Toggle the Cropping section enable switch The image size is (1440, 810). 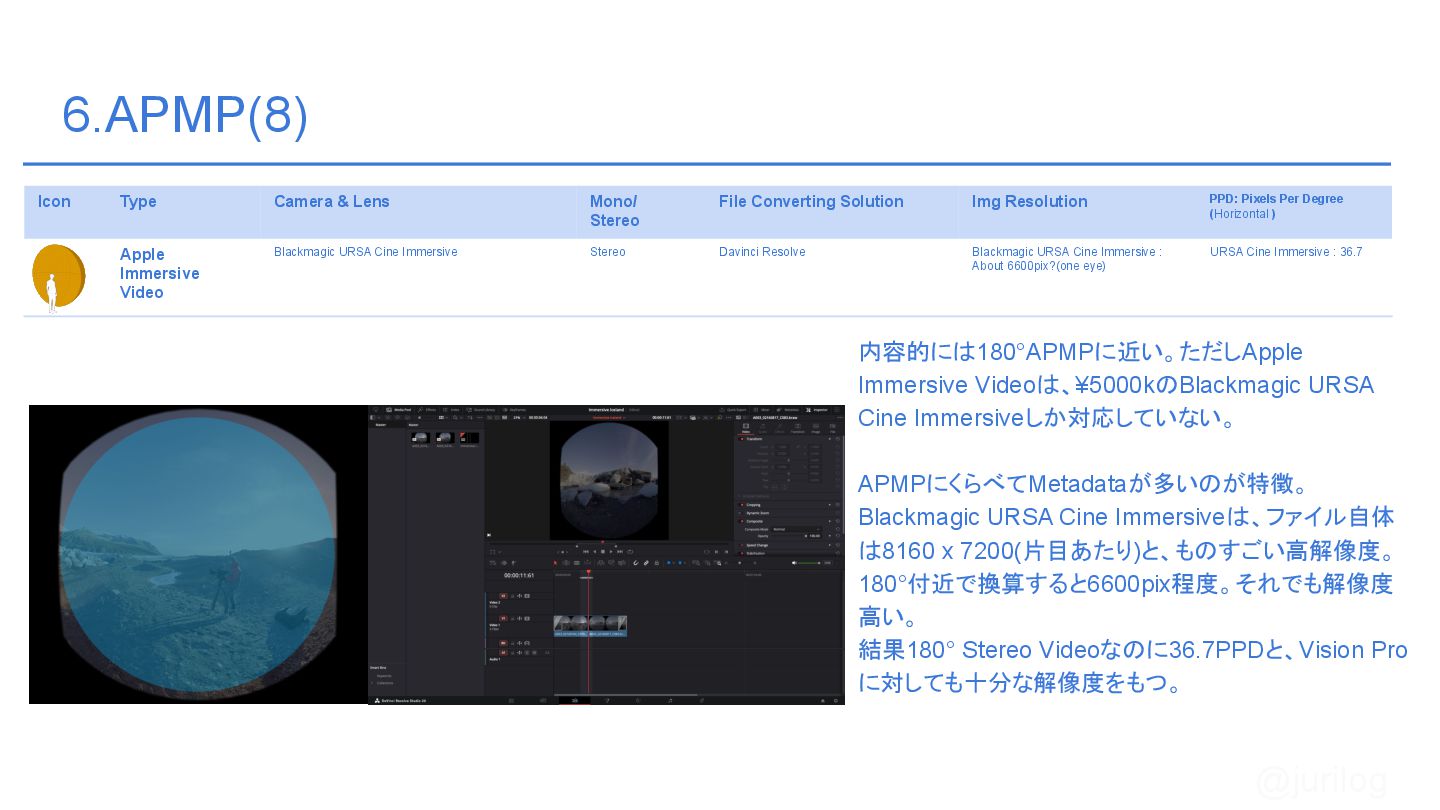point(742,505)
